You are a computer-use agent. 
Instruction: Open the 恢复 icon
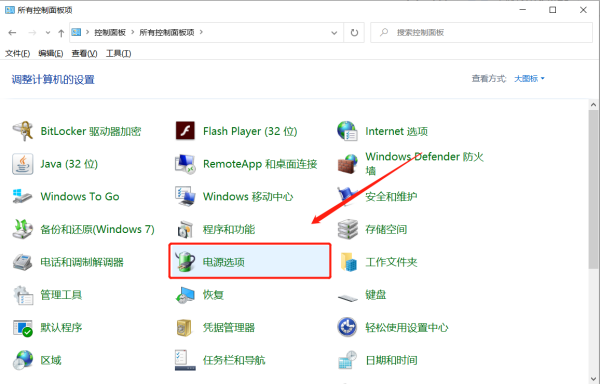pyautogui.click(x=185, y=295)
